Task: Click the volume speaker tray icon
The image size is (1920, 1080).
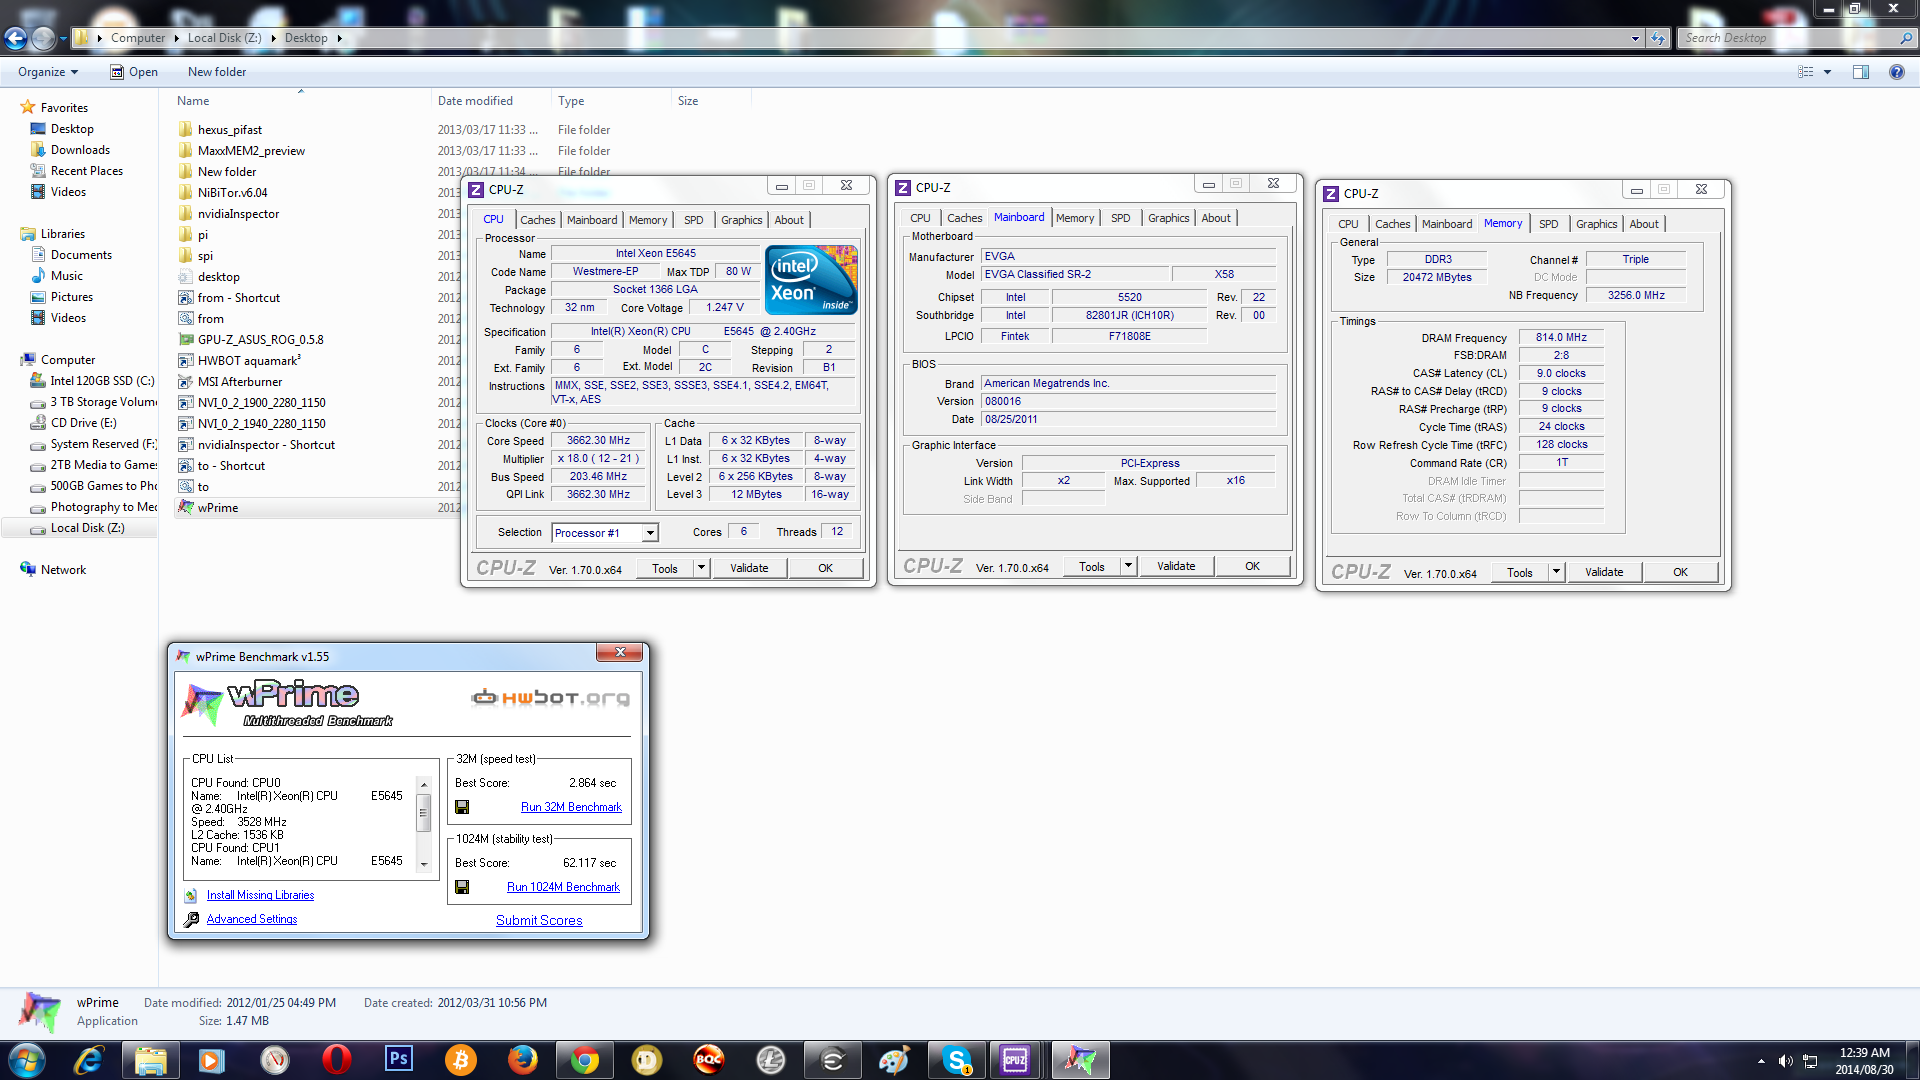Action: click(x=1785, y=1061)
